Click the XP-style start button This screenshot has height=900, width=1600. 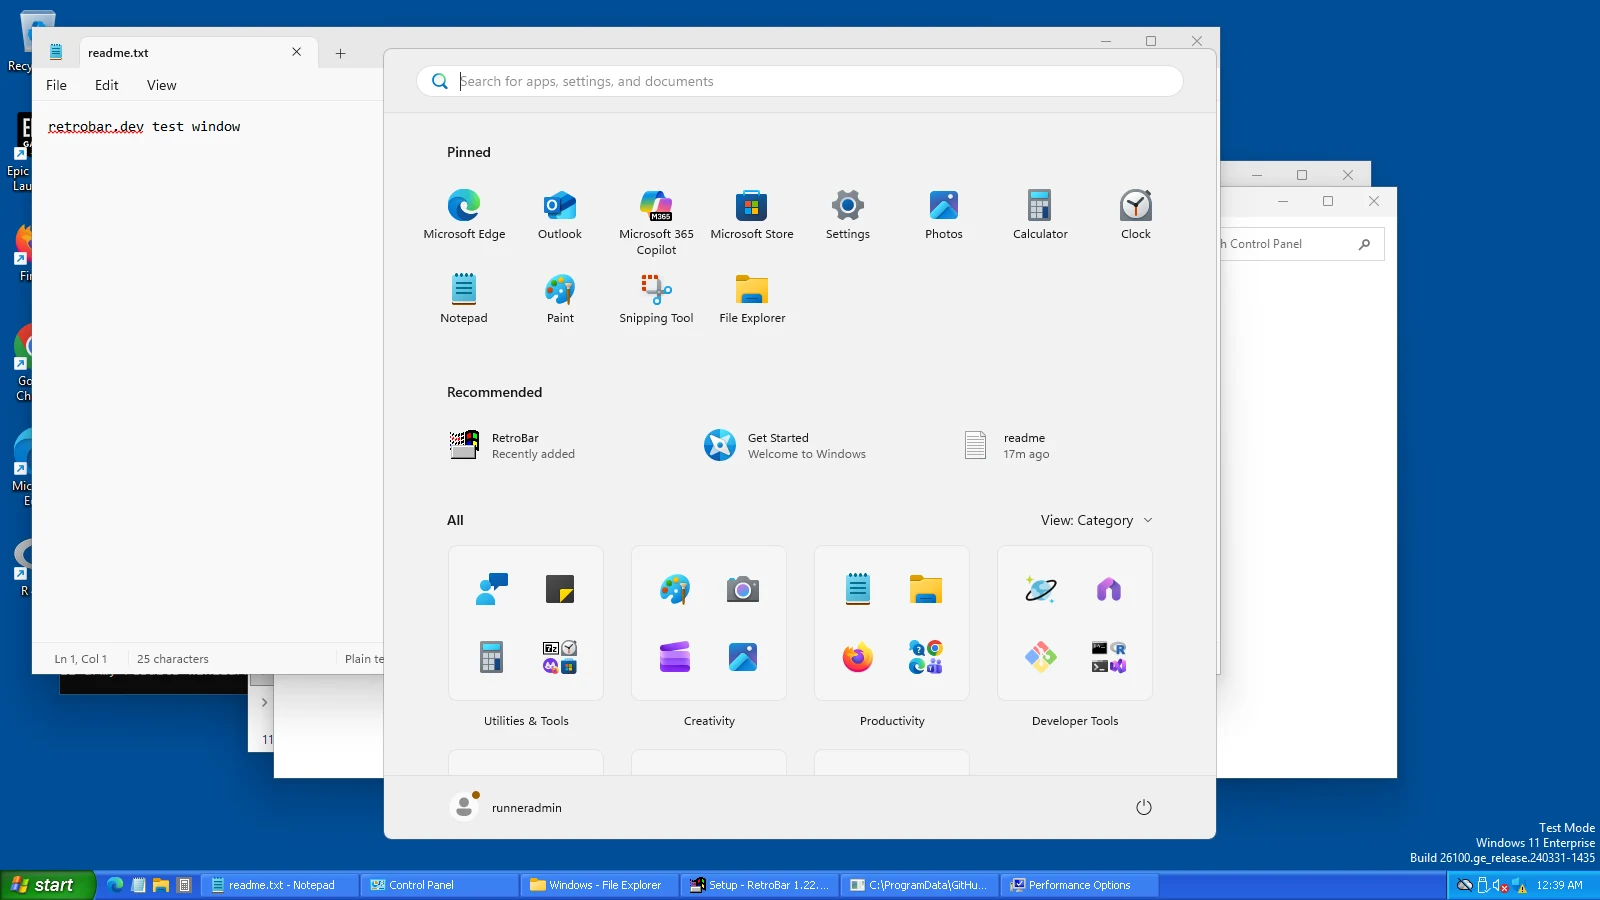pyautogui.click(x=47, y=885)
